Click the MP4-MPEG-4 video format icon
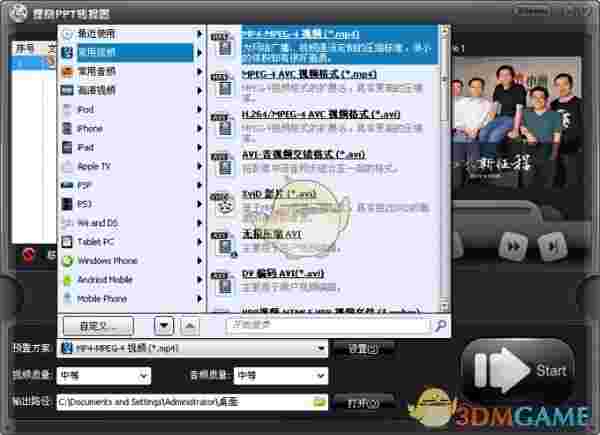This screenshot has width=600, height=435. coord(223,45)
